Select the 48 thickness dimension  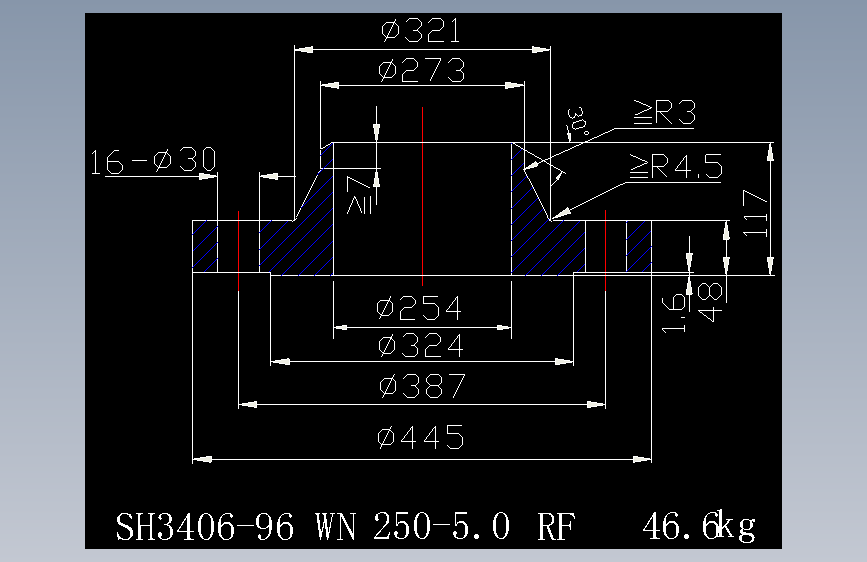pyautogui.click(x=711, y=302)
